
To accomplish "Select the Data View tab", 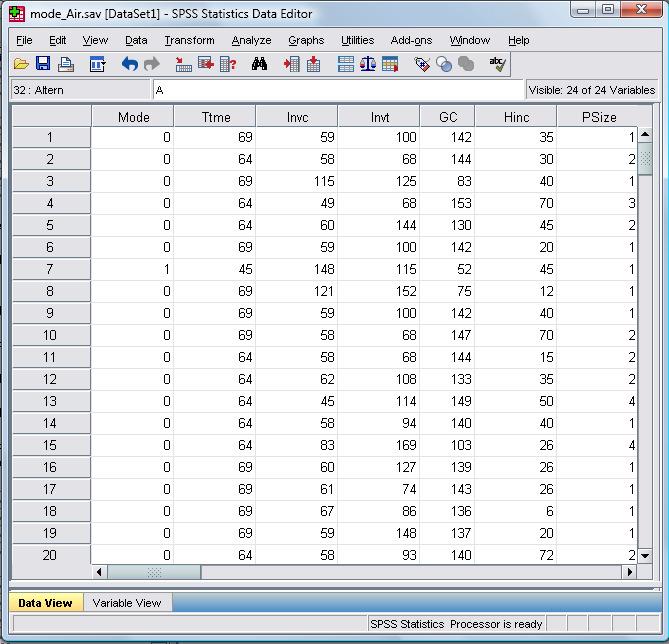I will pos(46,603).
